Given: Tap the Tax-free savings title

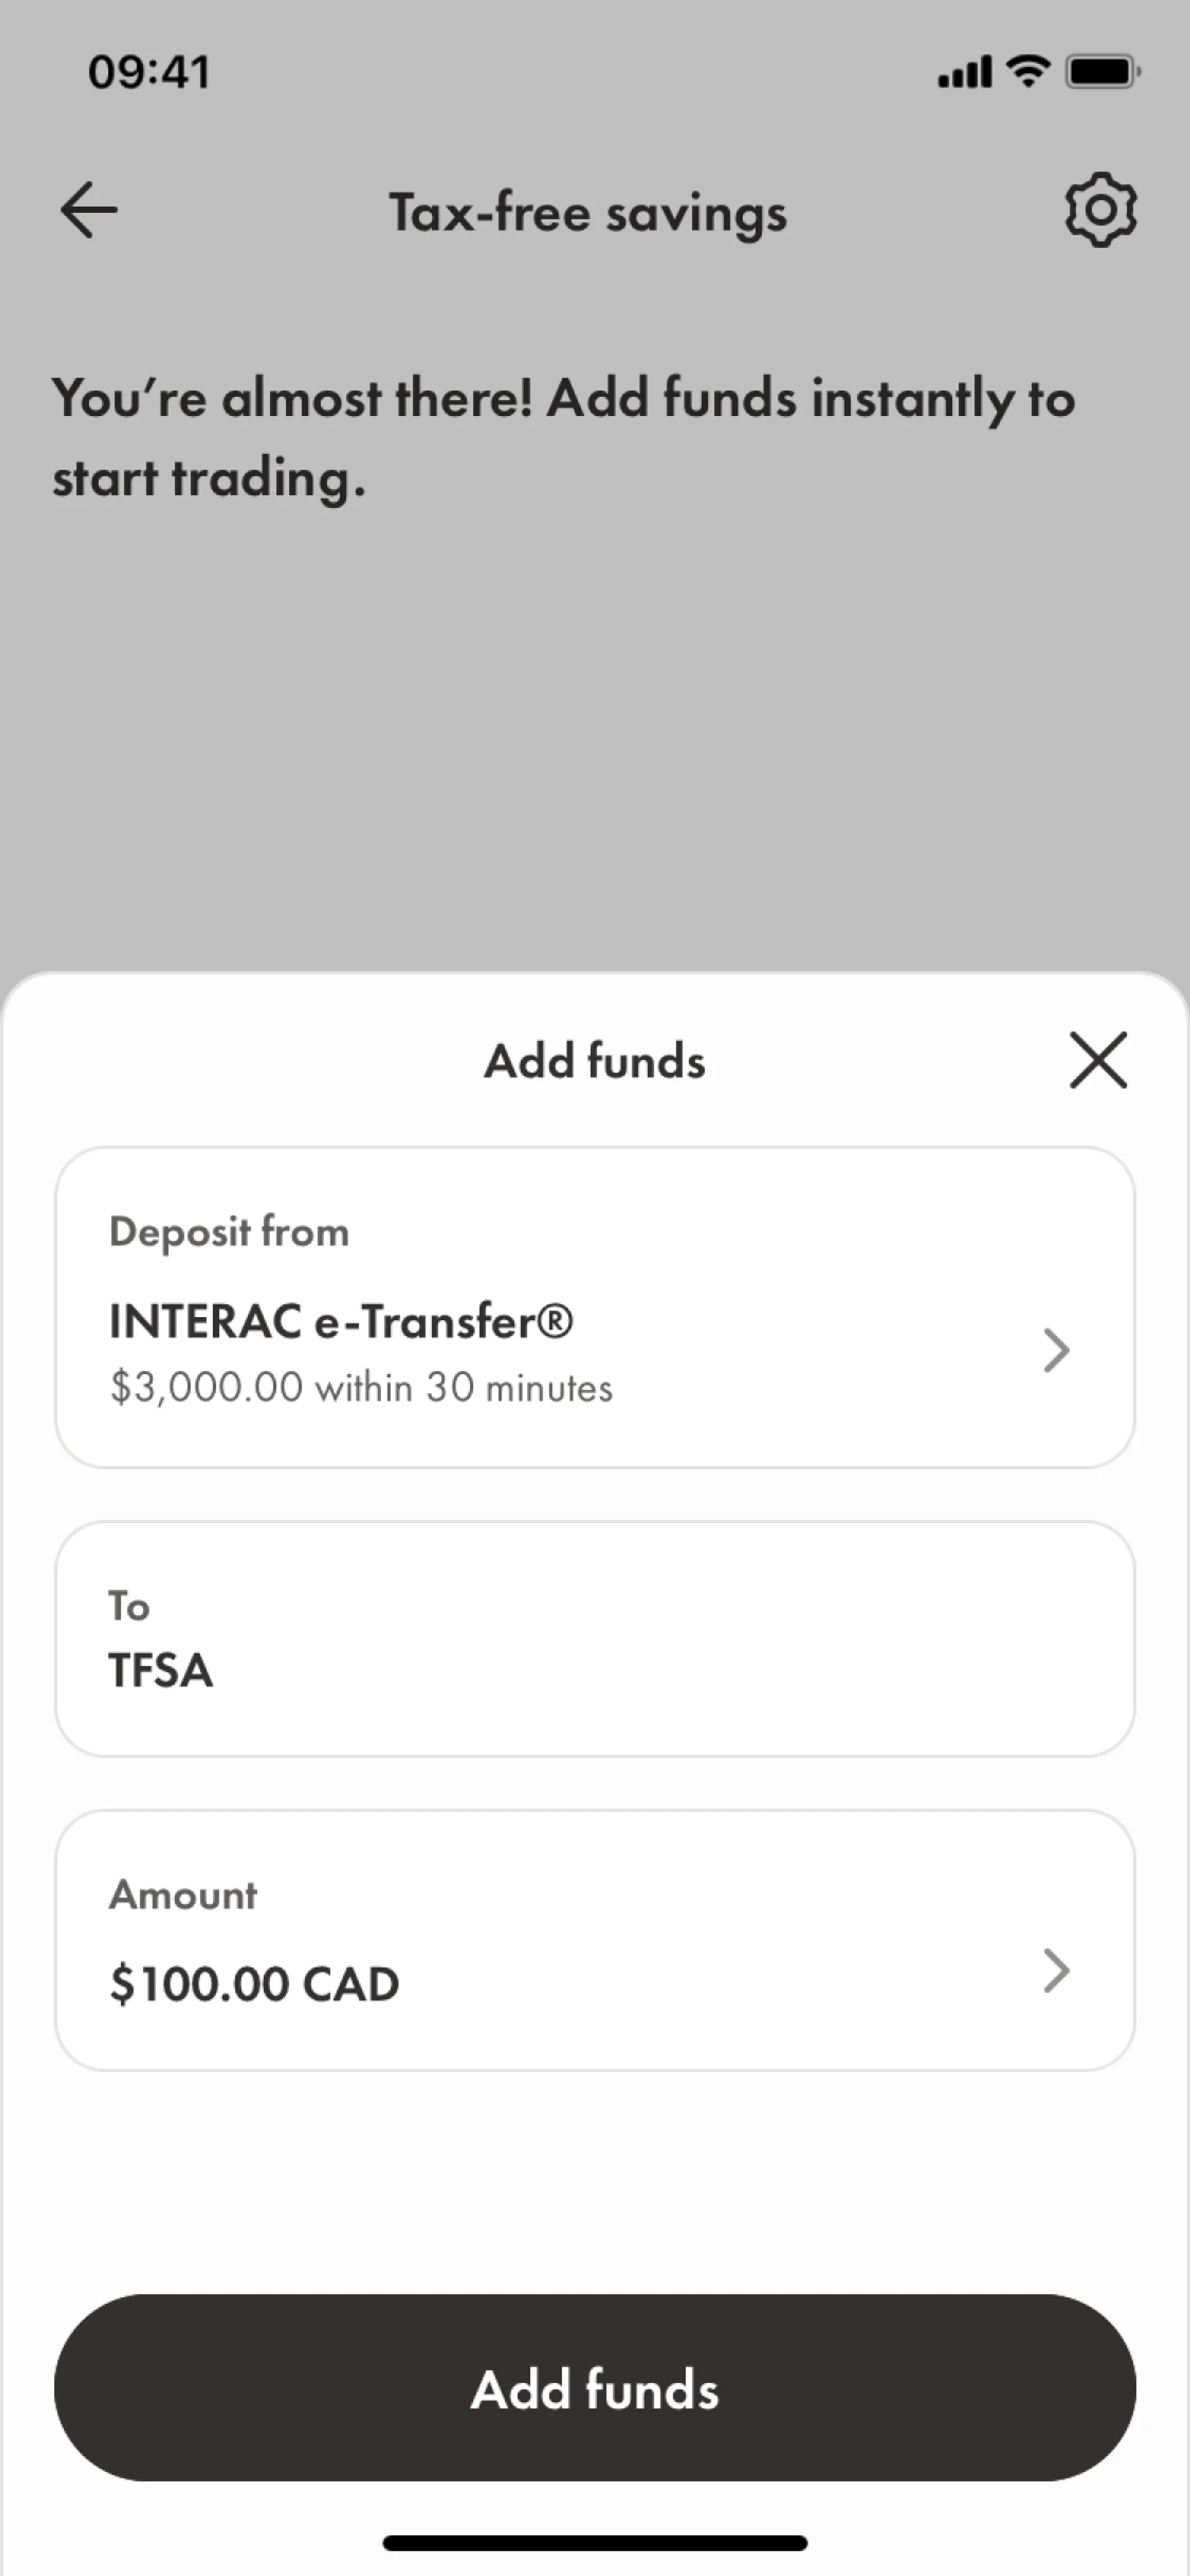Looking at the screenshot, I should 588,213.
